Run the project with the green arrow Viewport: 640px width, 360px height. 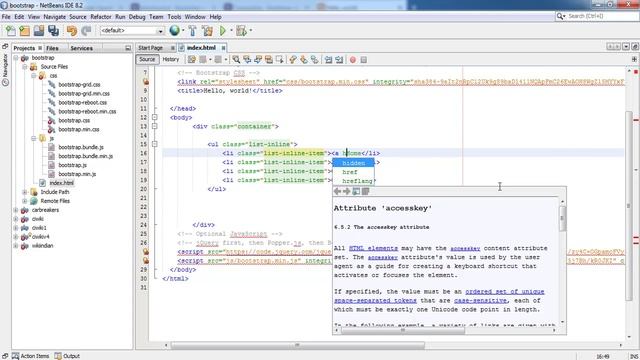pyautogui.click(x=223, y=31)
